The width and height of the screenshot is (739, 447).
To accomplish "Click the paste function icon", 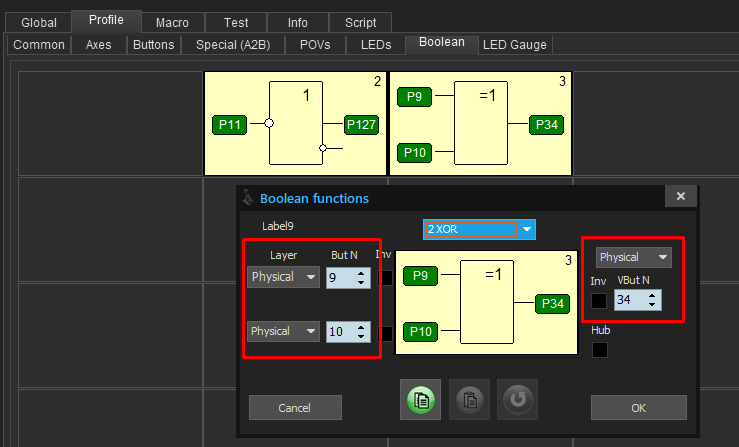I will tap(468, 399).
